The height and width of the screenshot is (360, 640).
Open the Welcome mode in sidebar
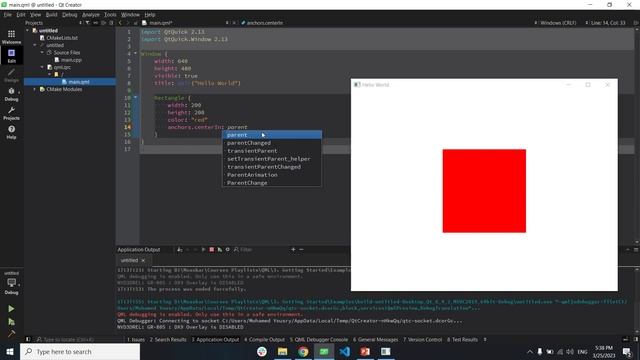(11, 37)
